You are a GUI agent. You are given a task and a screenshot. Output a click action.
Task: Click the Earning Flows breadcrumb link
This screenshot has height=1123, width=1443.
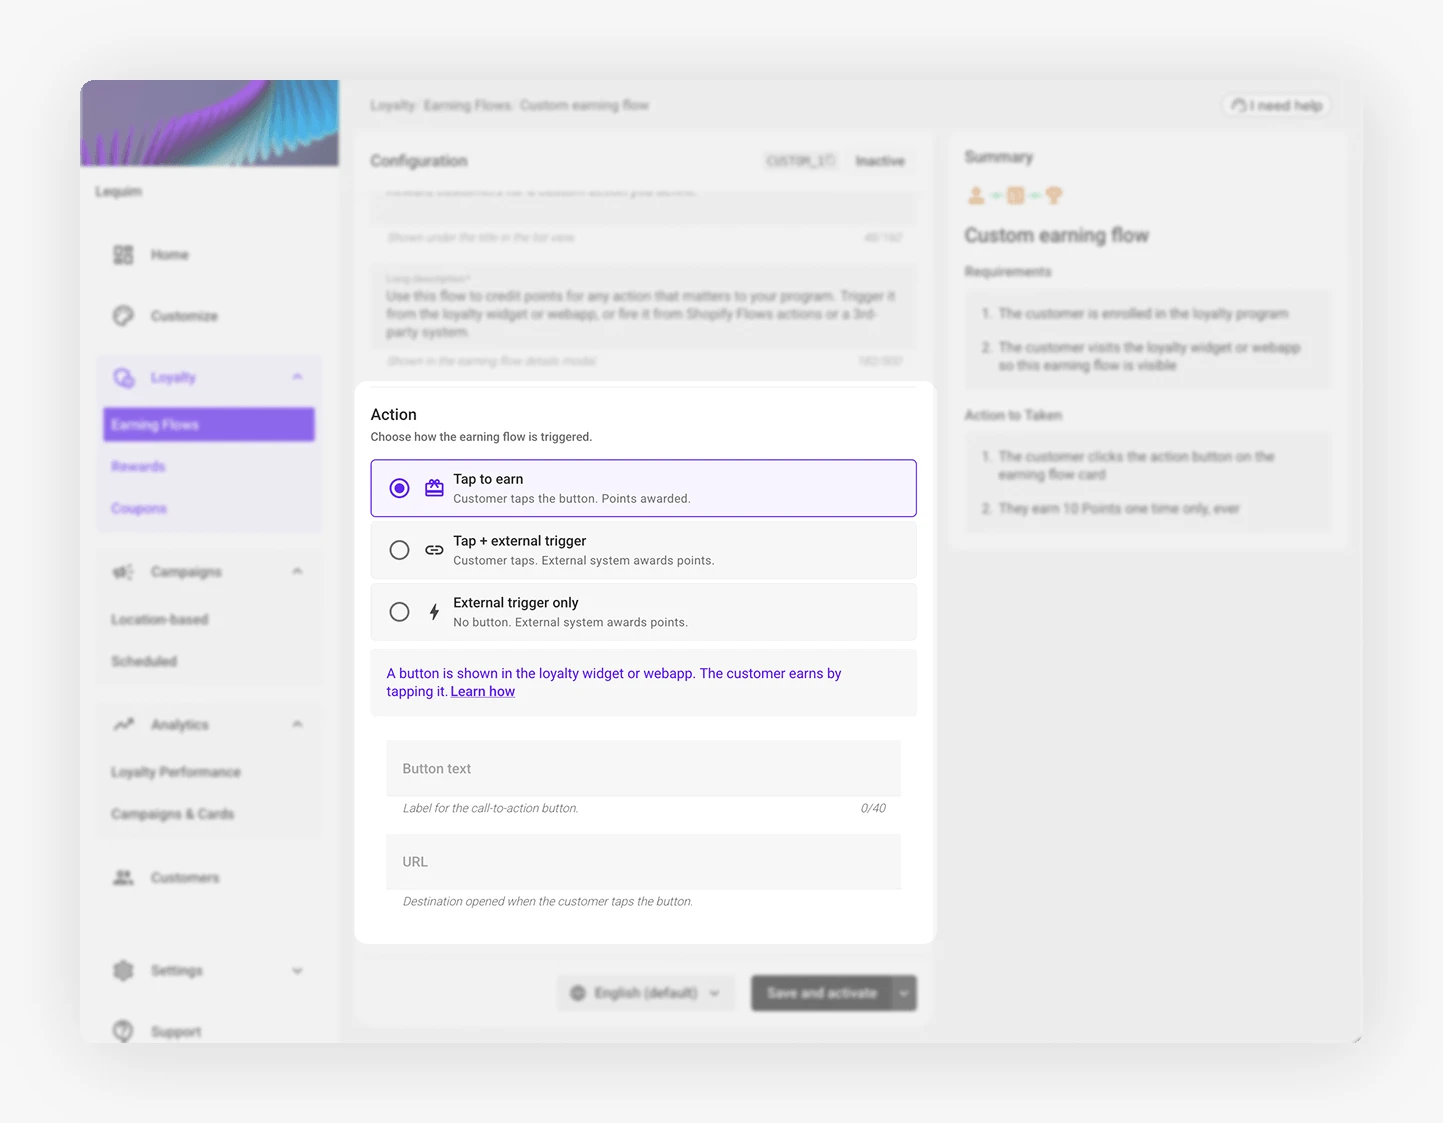468,105
